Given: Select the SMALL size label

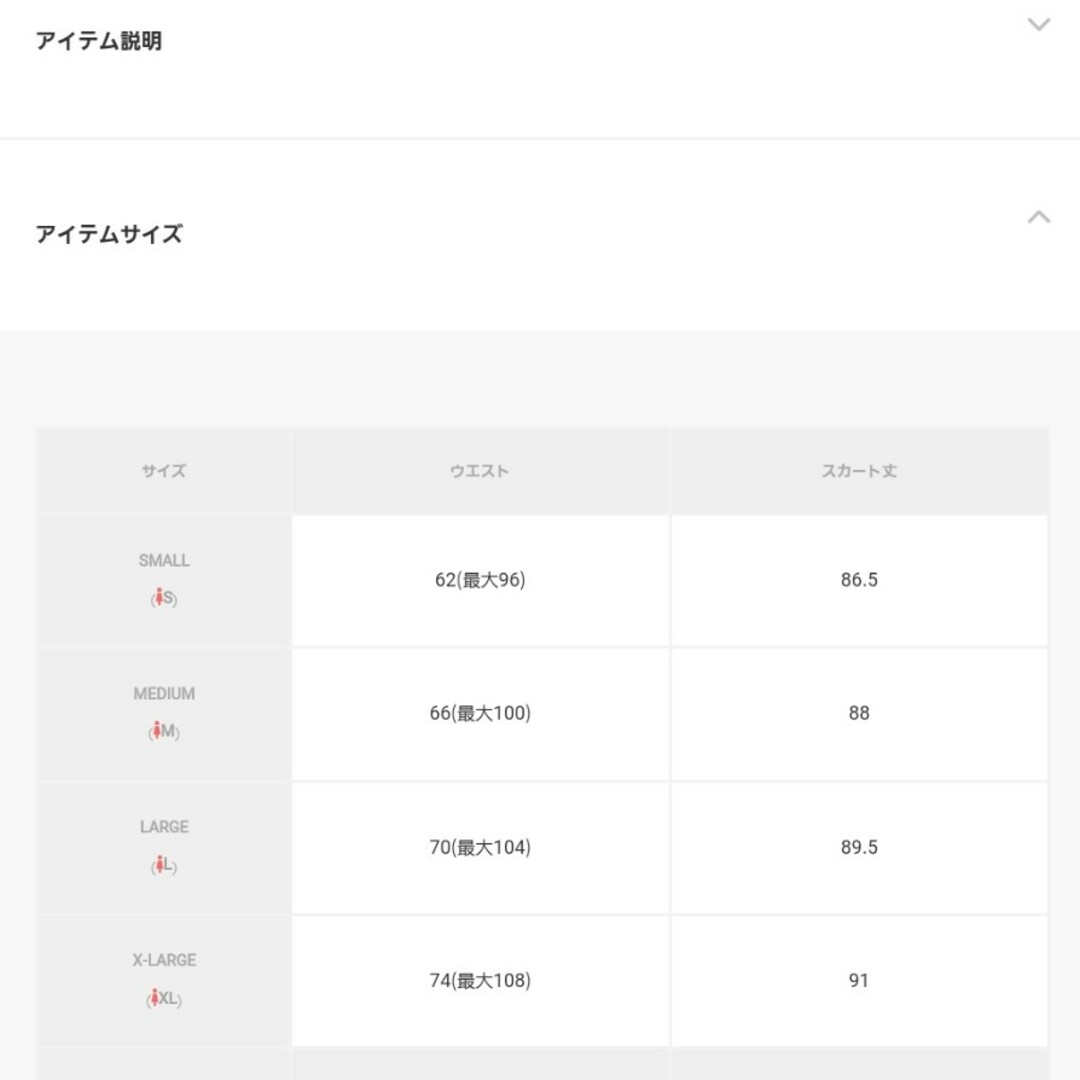Looking at the screenshot, I should (x=164, y=561).
